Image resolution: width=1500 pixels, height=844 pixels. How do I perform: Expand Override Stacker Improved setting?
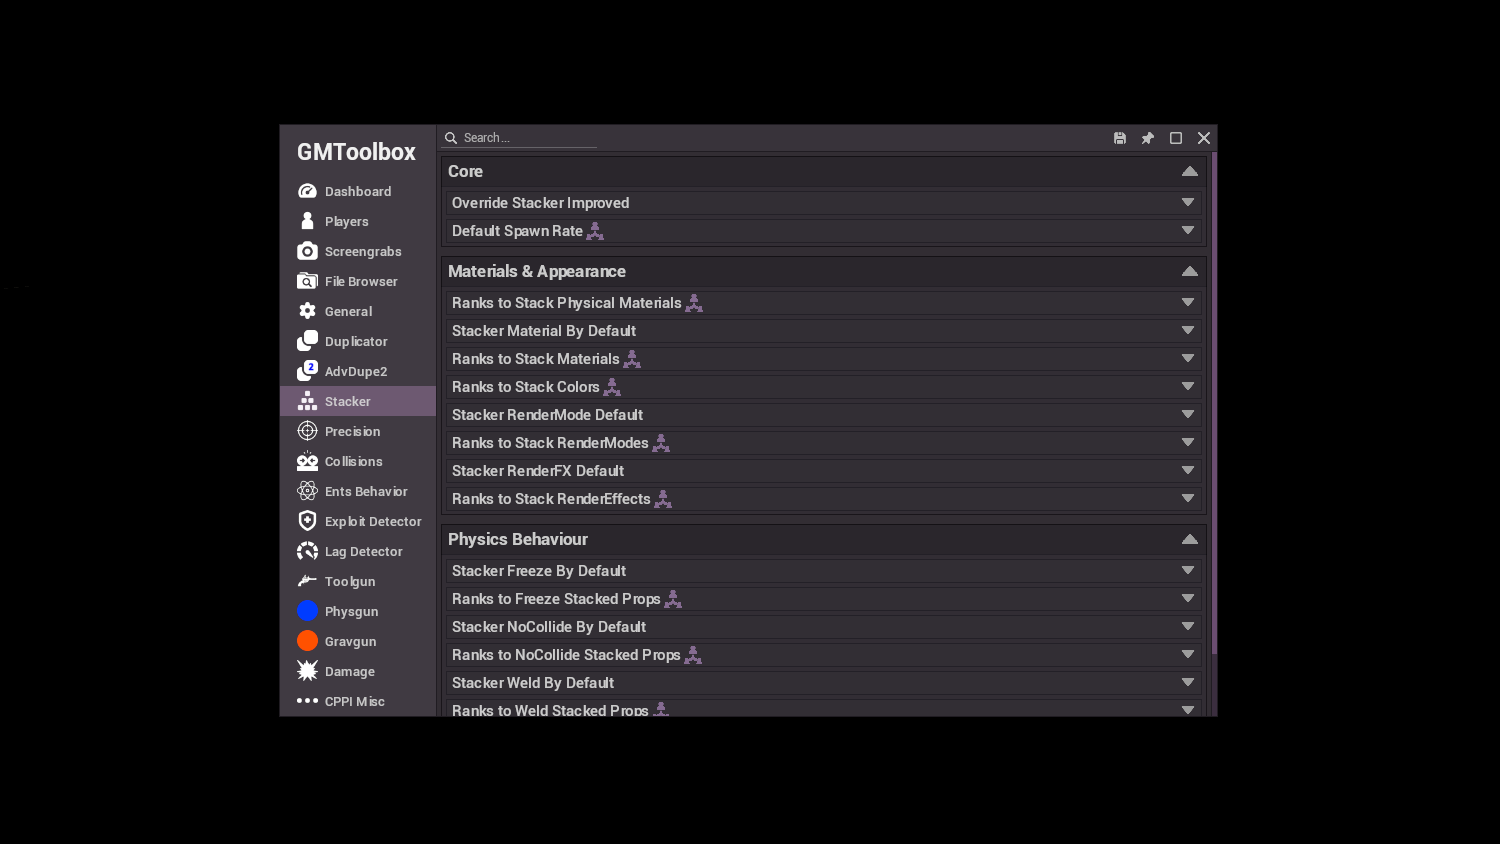(1188, 203)
